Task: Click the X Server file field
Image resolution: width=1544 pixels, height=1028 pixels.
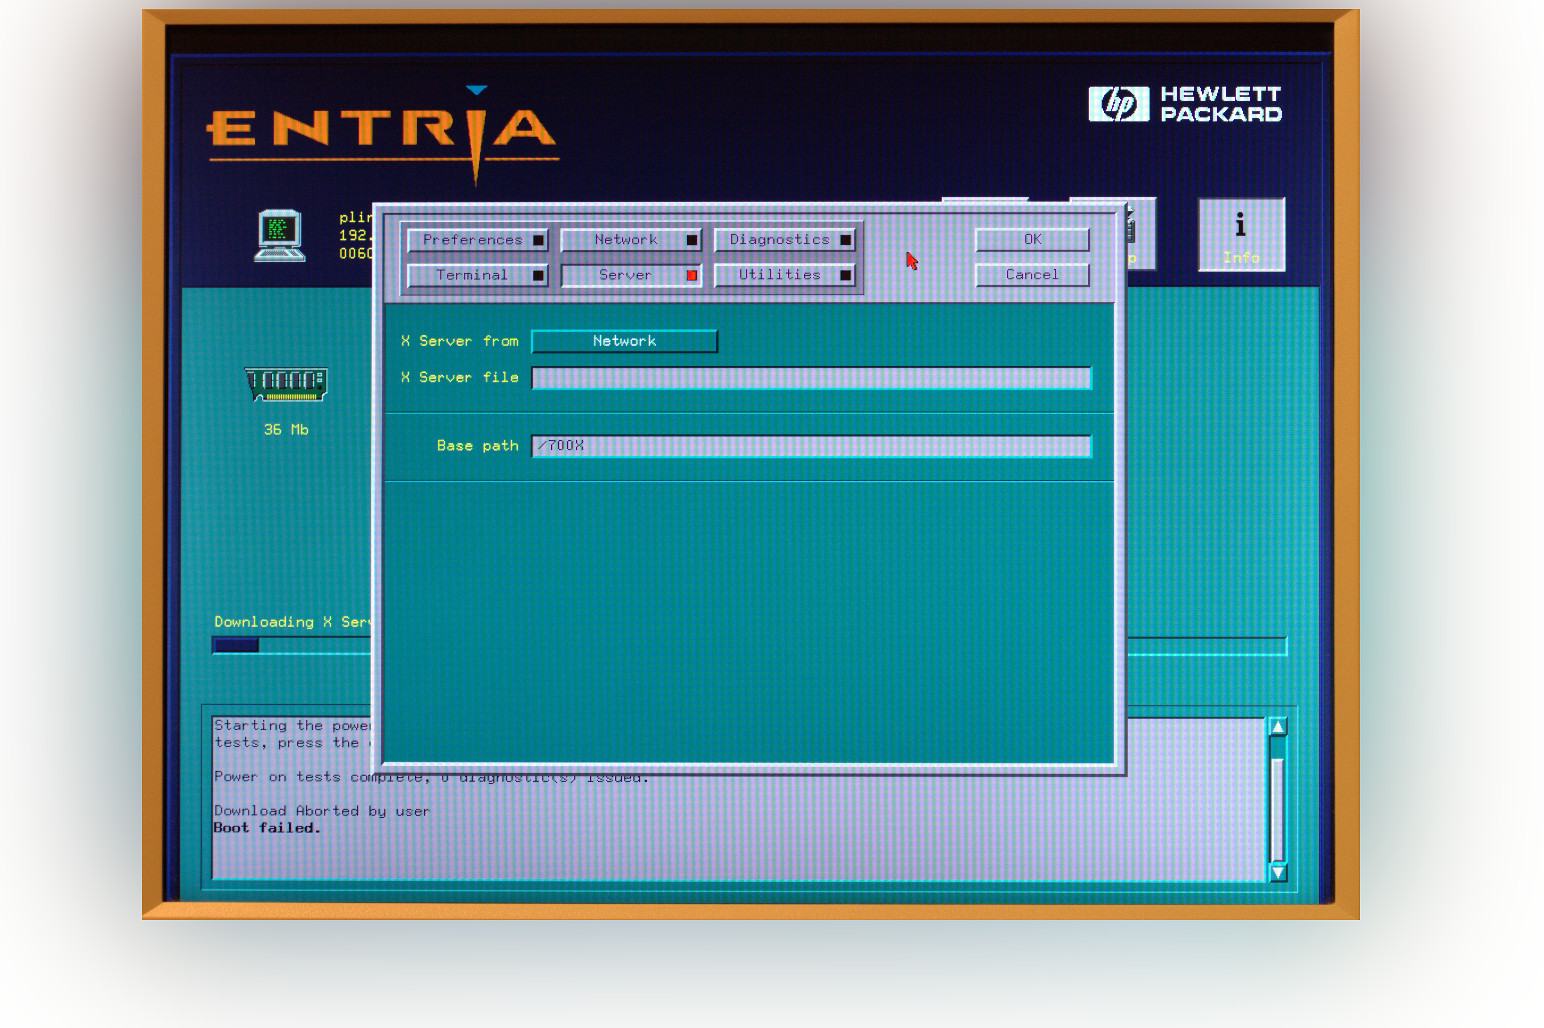Action: [811, 378]
